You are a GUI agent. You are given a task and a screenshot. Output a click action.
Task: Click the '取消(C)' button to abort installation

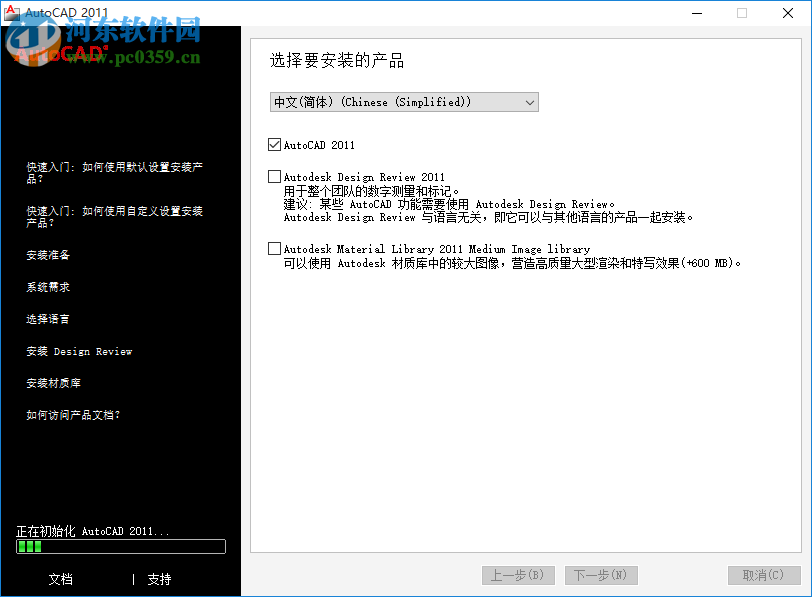coord(764,575)
